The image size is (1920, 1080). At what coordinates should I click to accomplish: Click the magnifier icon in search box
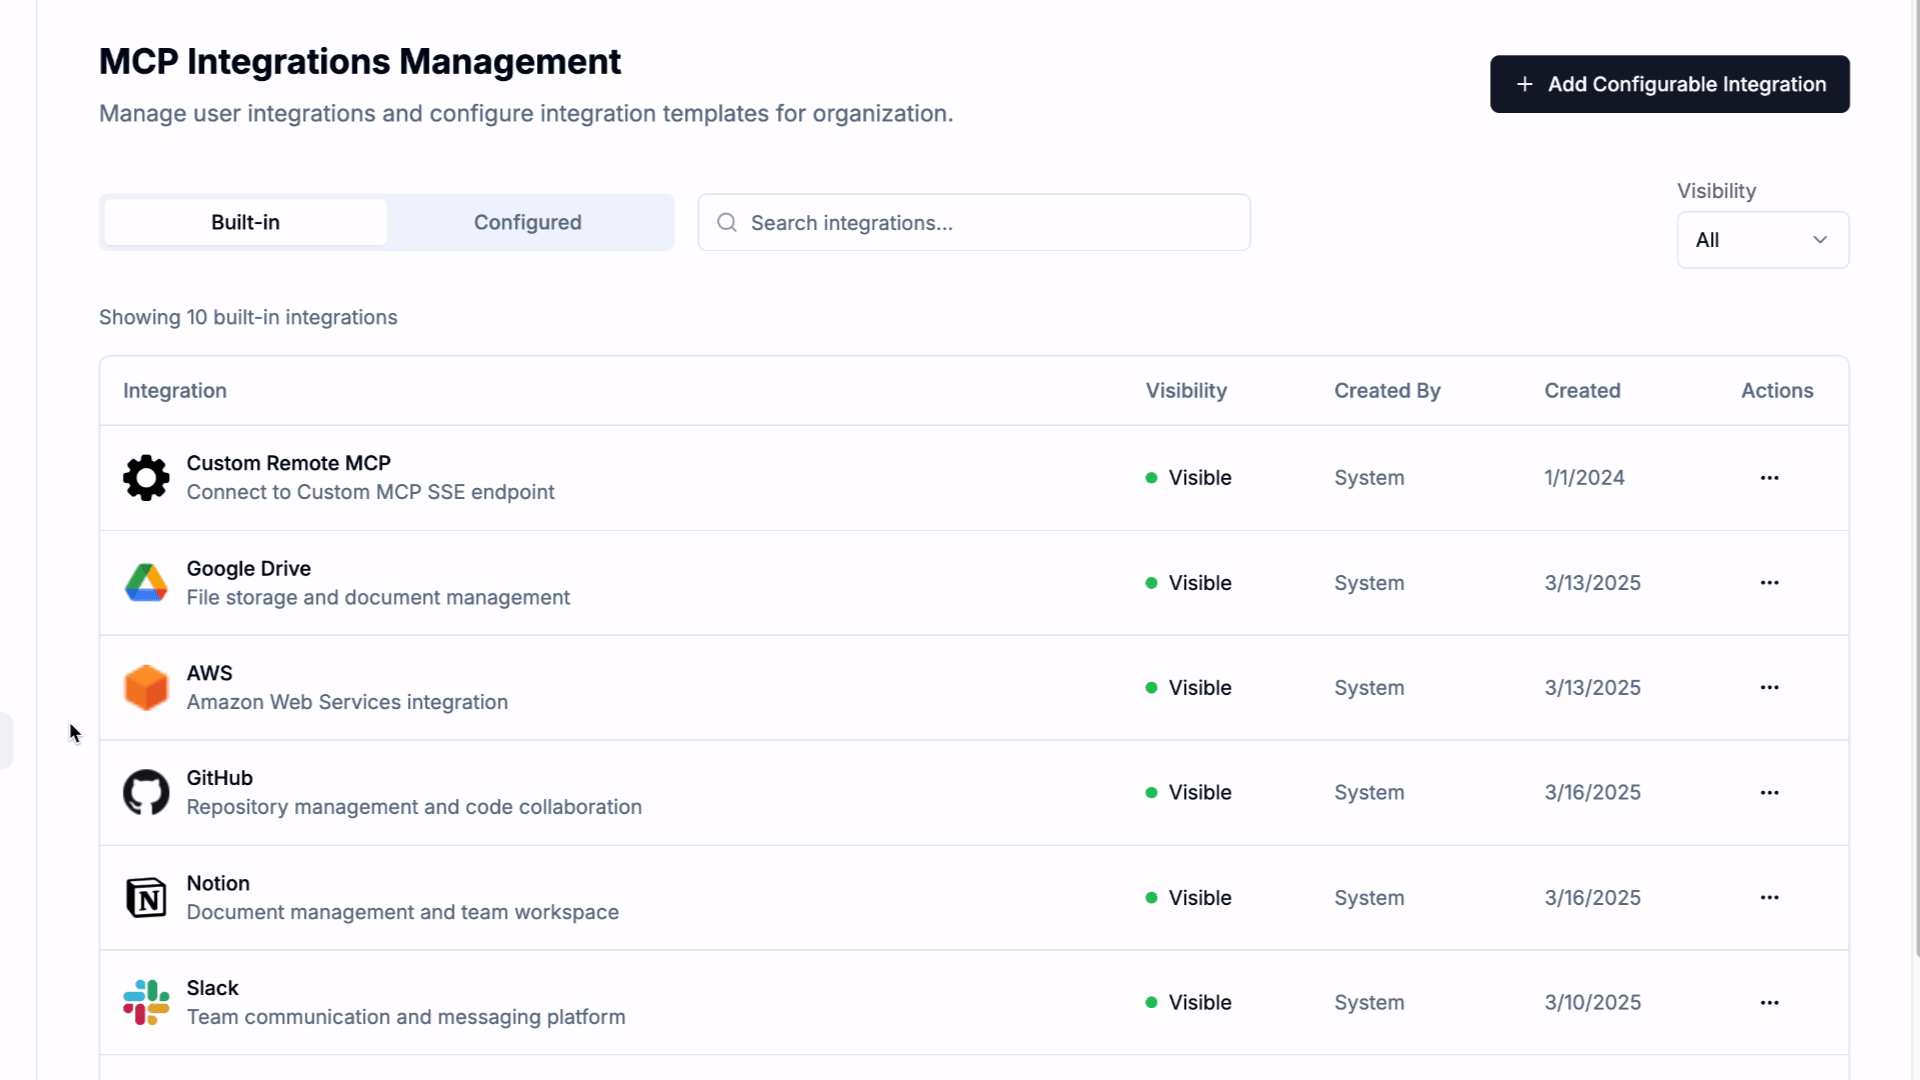point(727,222)
